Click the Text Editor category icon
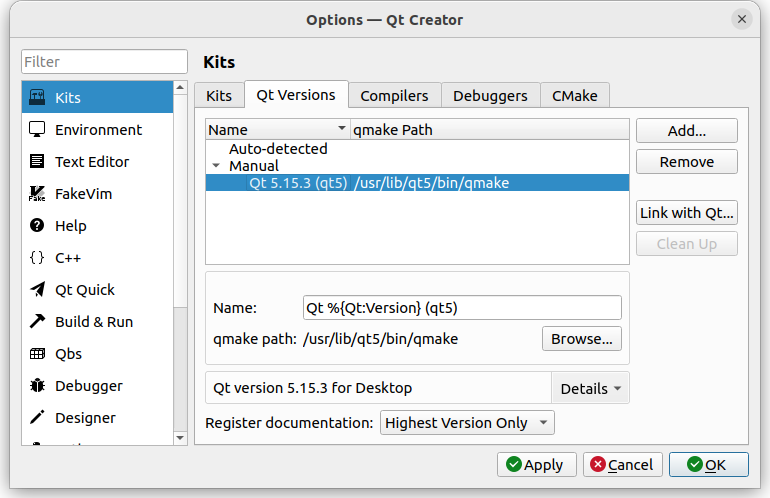This screenshot has width=770, height=498. pos(37,161)
